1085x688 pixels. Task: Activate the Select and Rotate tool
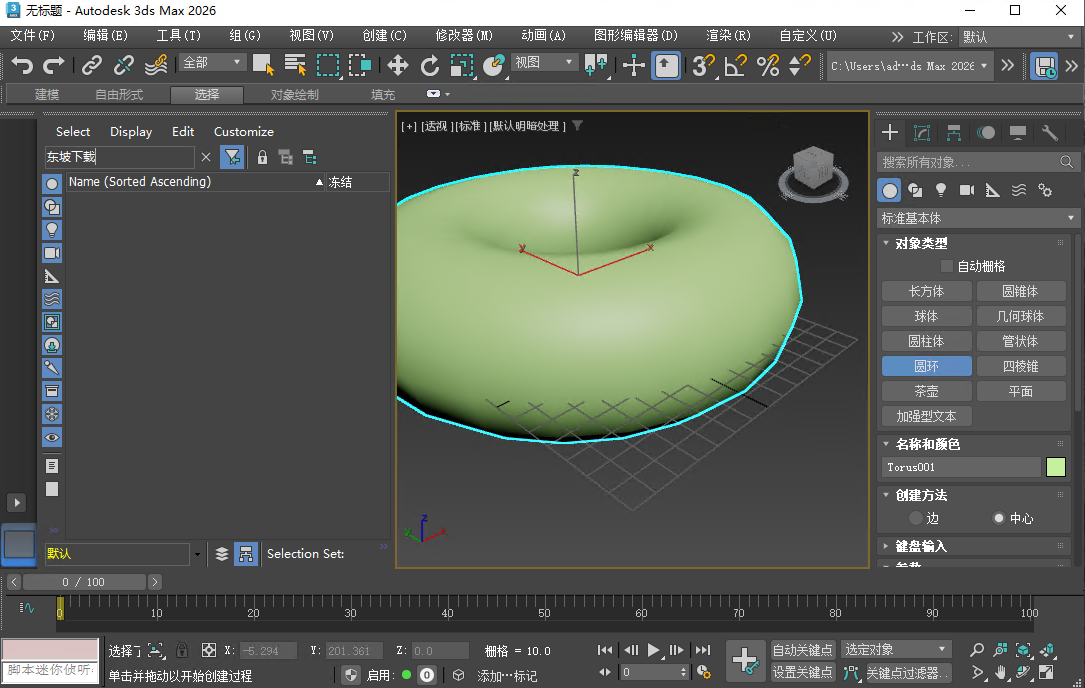[430, 63]
